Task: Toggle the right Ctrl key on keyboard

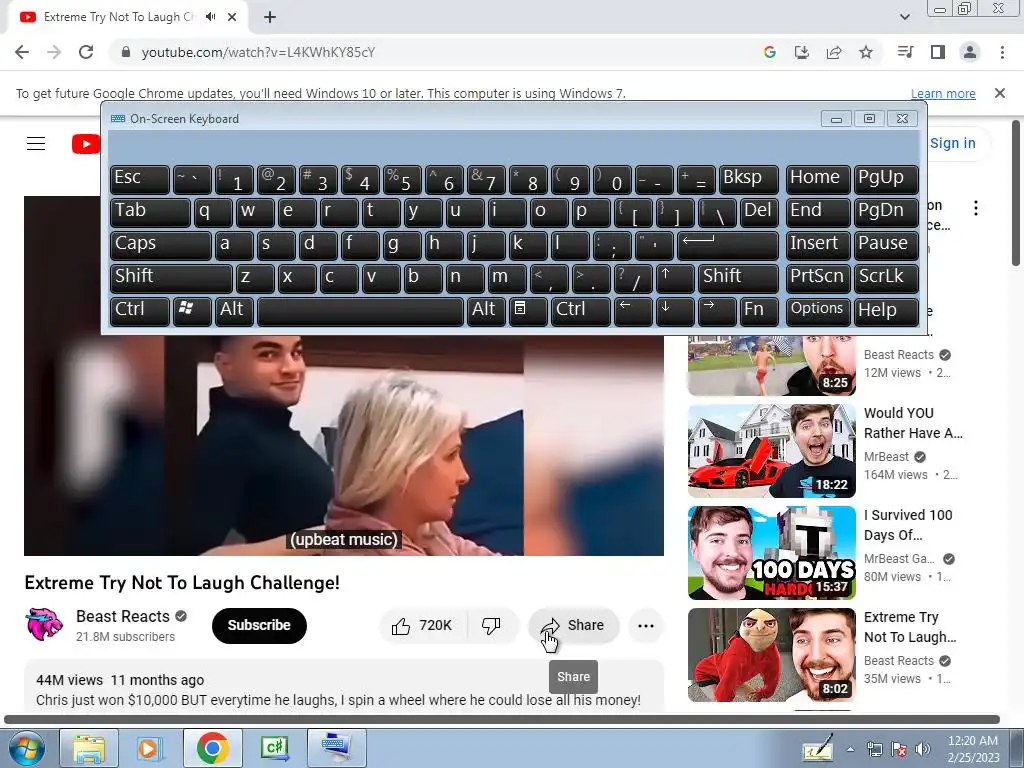Action: tap(581, 310)
